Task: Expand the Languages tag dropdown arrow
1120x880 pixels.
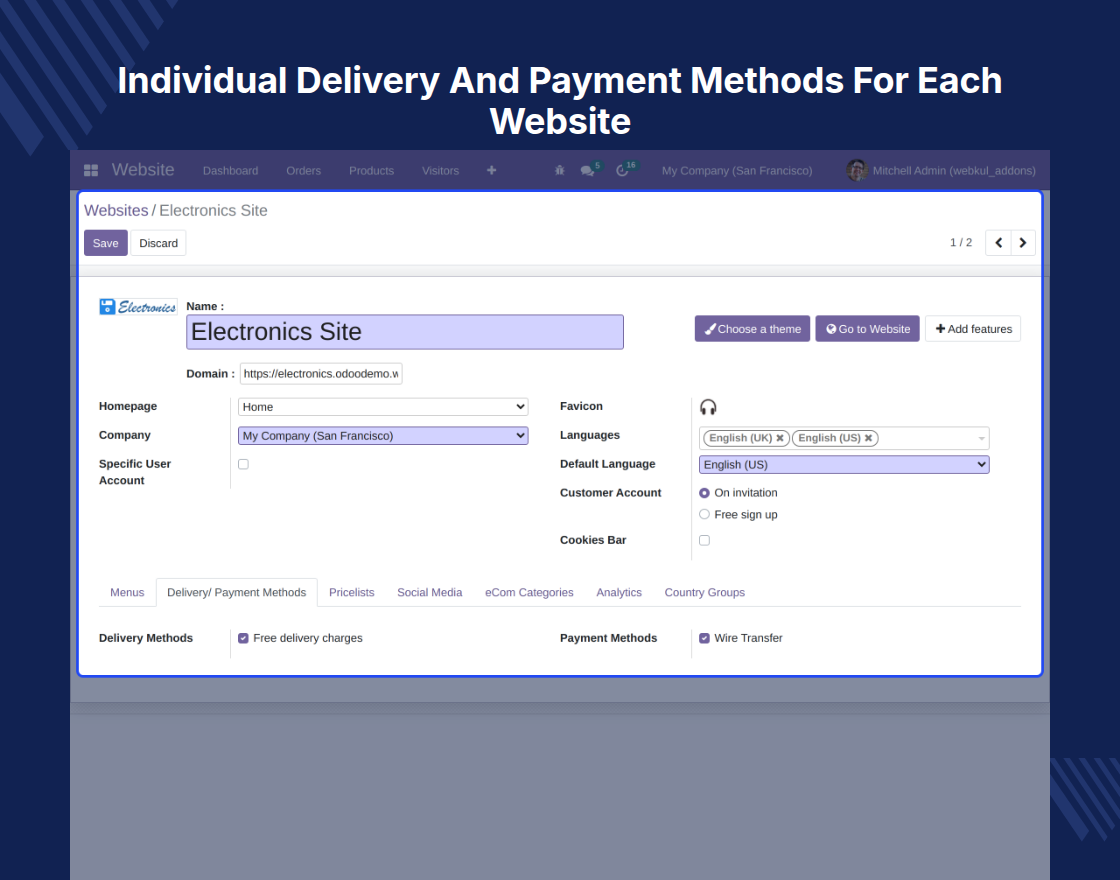Action: [981, 438]
